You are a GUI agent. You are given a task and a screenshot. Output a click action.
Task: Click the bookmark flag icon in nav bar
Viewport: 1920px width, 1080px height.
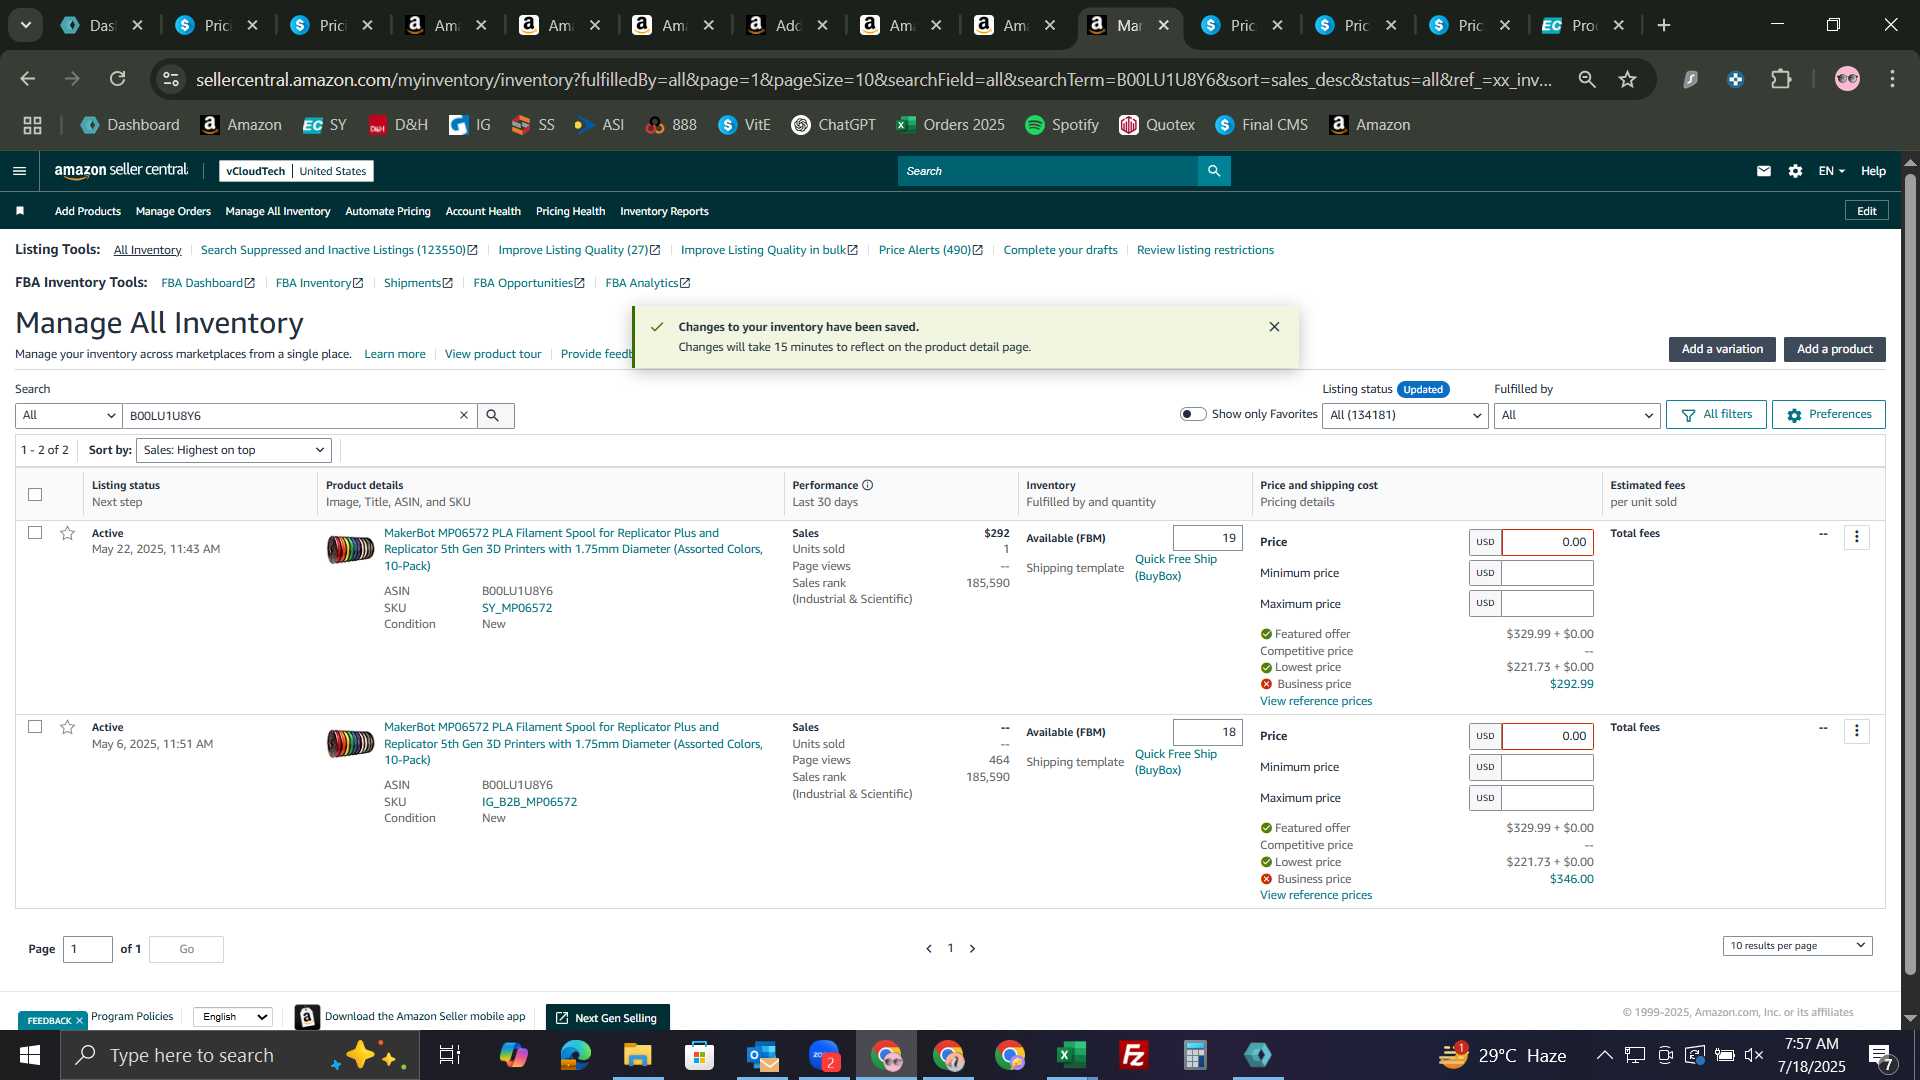(20, 211)
